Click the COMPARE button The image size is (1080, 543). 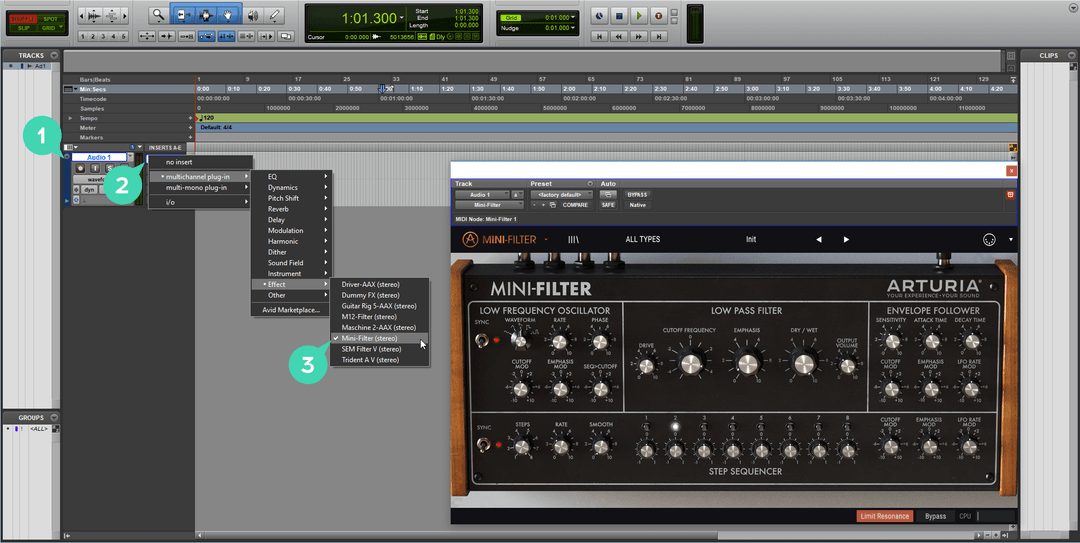pyautogui.click(x=575, y=205)
